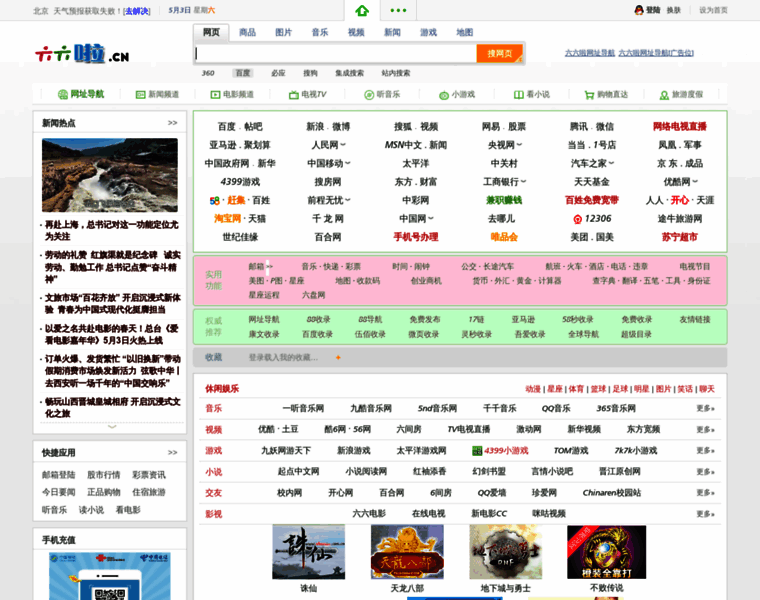Select 搜狗 search engine option
Image resolution: width=760 pixels, height=600 pixels.
[310, 73]
